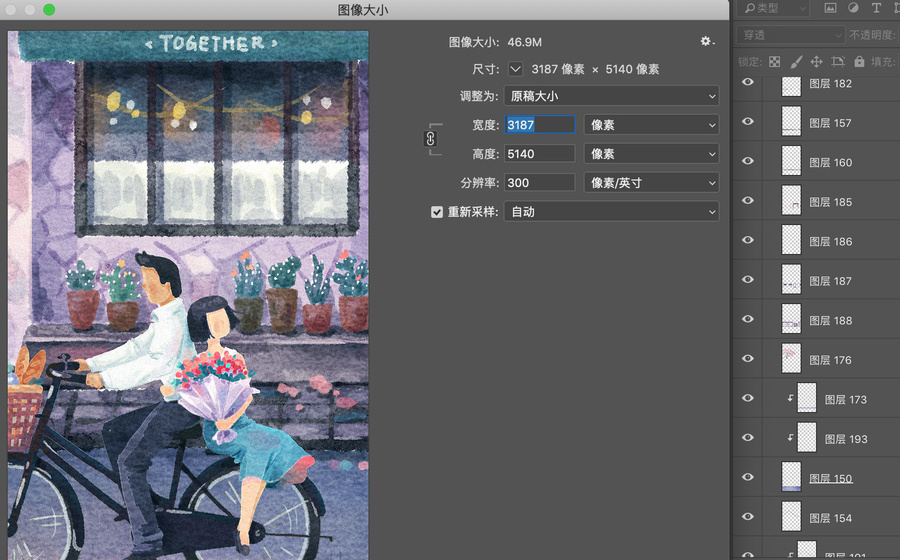Click clipping mask arrow on 图层 173
900x560 pixels.
coord(790,398)
